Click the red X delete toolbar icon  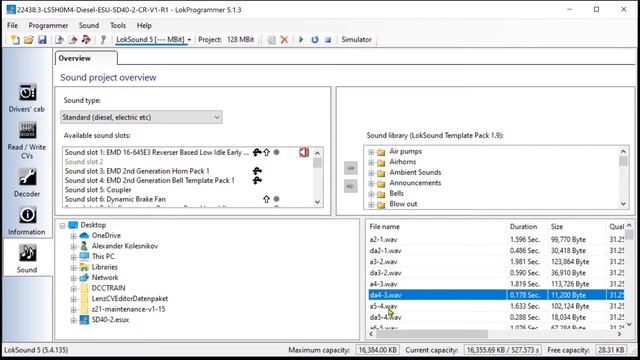tap(284, 40)
